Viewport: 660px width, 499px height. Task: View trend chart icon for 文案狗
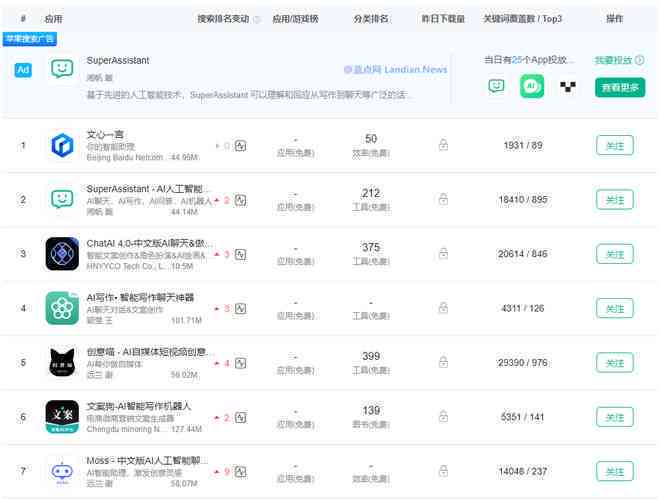240,418
